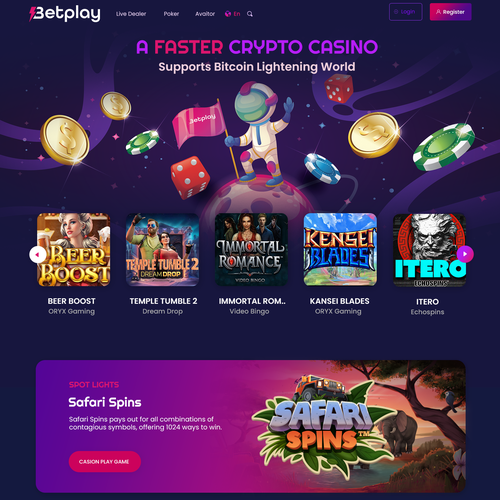The width and height of the screenshot is (500, 500).
Task: Click the Login button
Action: point(406,12)
